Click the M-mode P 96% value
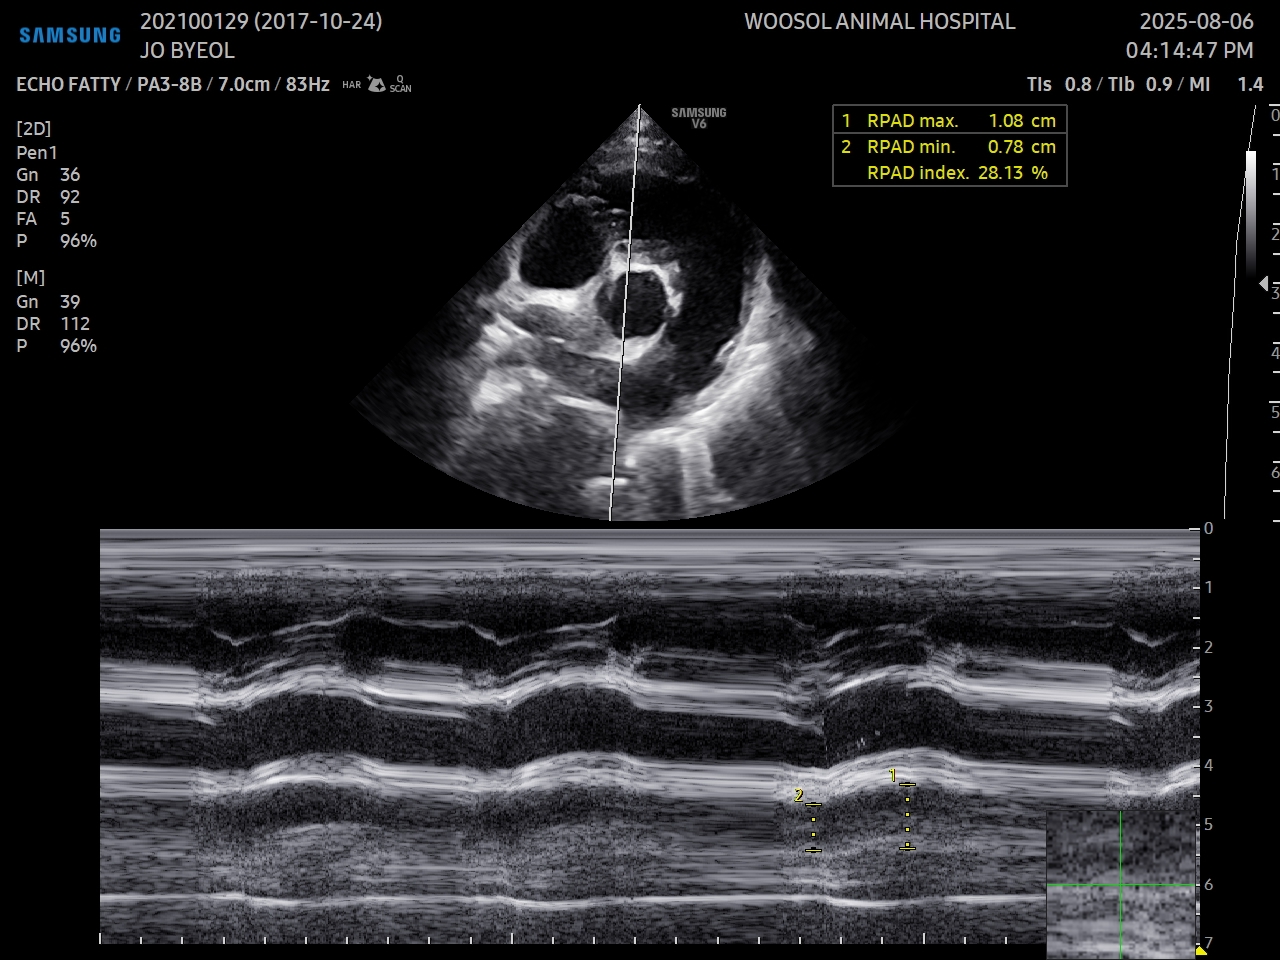Viewport: 1280px width, 960px height. (56, 346)
